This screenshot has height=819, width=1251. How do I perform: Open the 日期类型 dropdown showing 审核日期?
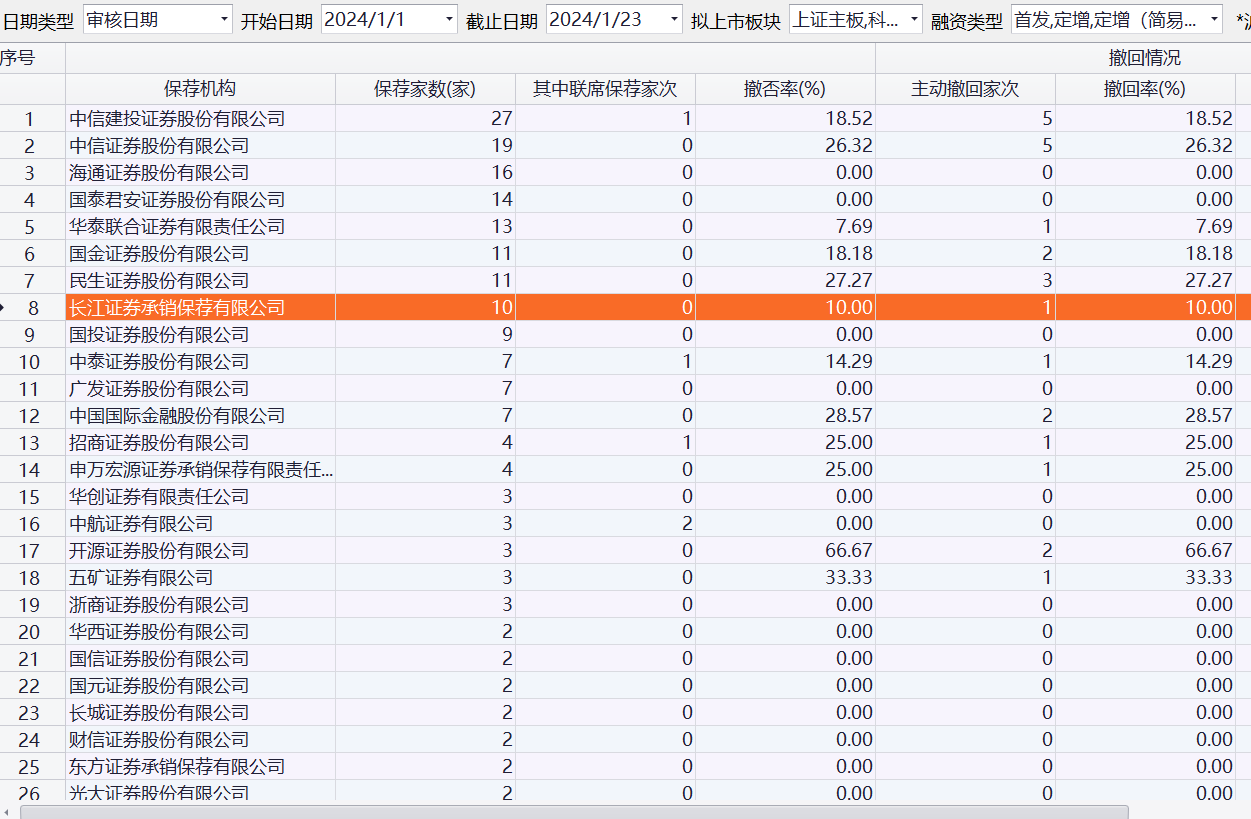point(223,19)
